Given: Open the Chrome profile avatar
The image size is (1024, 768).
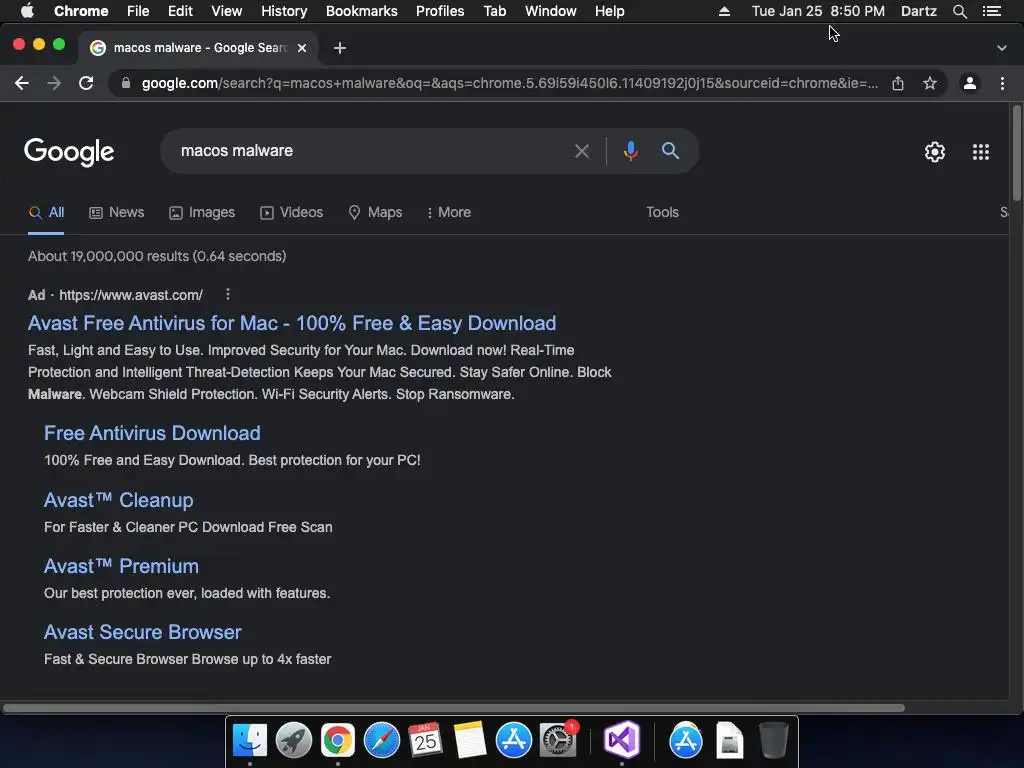Looking at the screenshot, I should [x=970, y=83].
